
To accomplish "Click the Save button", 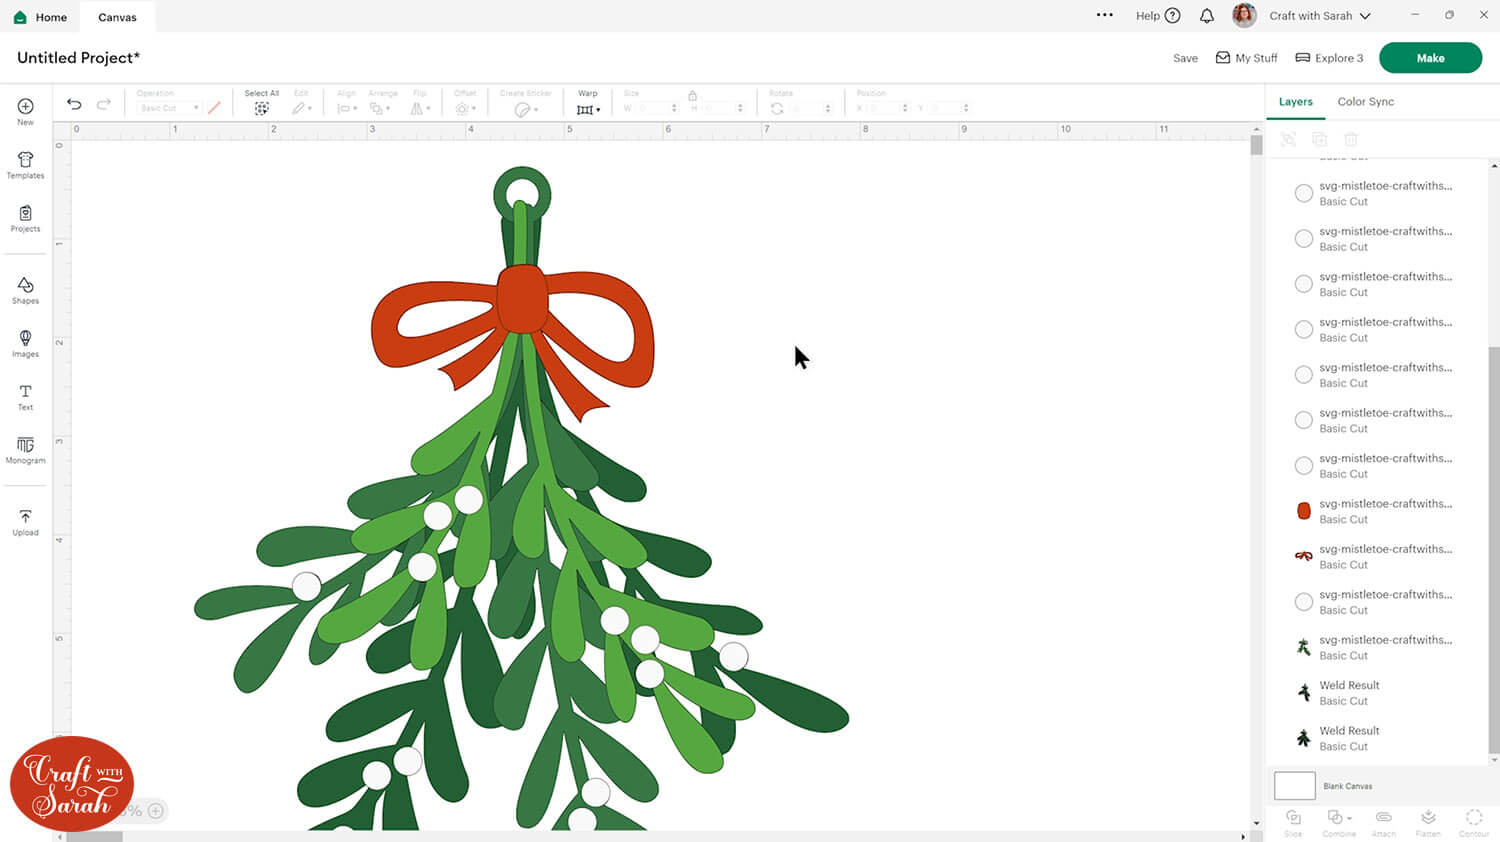I will (x=1185, y=58).
